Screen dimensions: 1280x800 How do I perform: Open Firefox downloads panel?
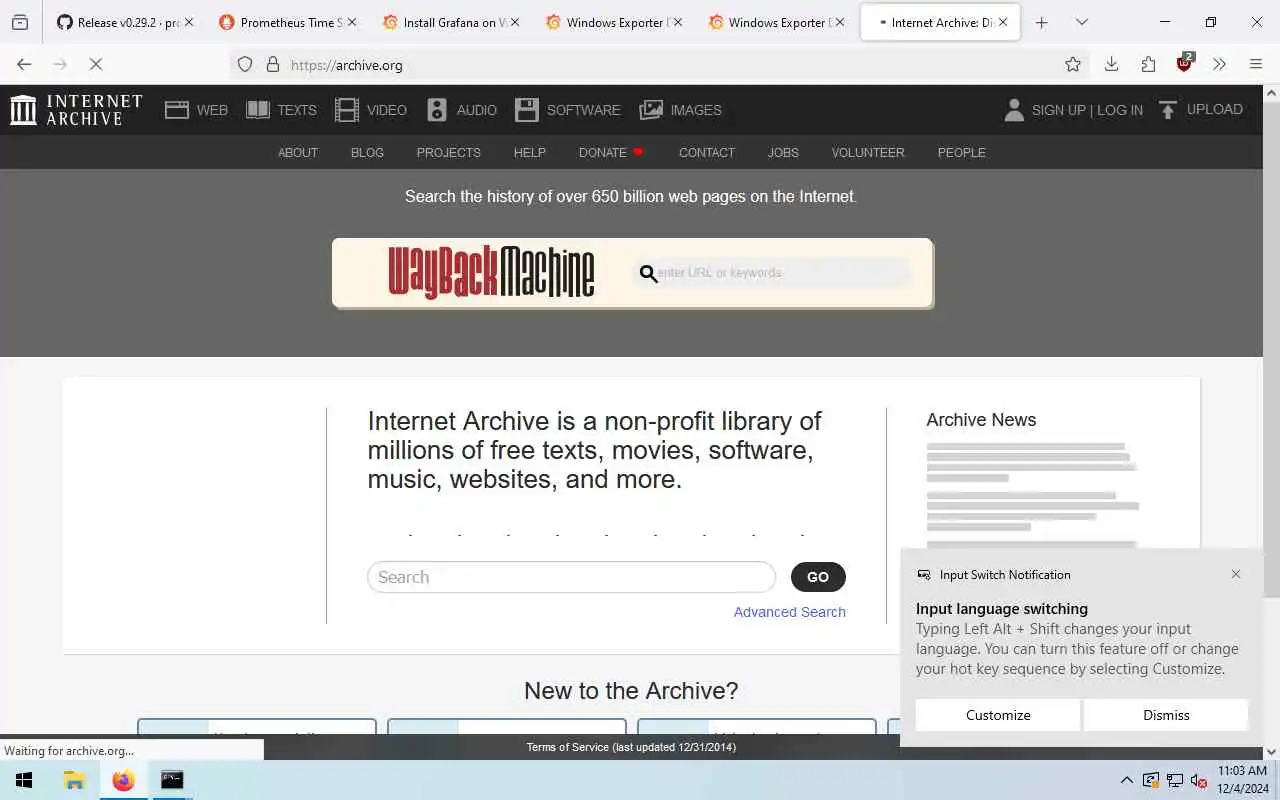tap(1111, 64)
